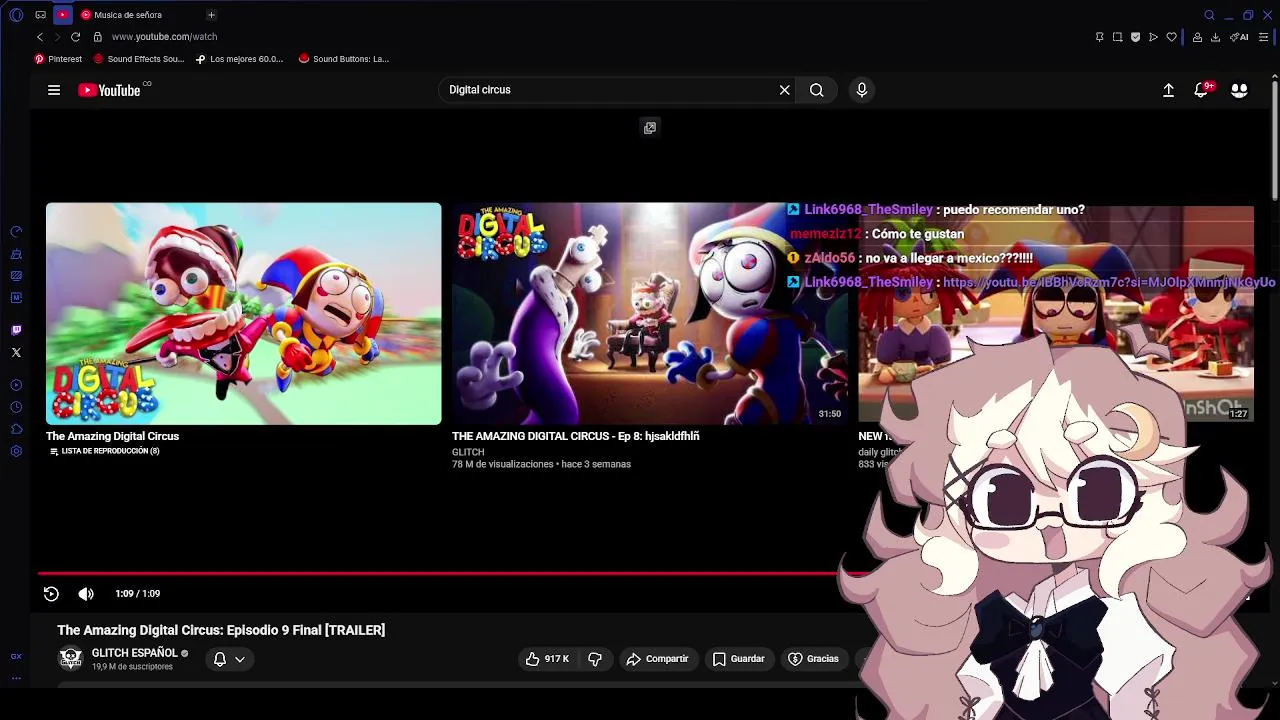Click the page vertical scrollbar
Image resolution: width=1280 pixels, height=720 pixels.
pyautogui.click(x=1275, y=140)
